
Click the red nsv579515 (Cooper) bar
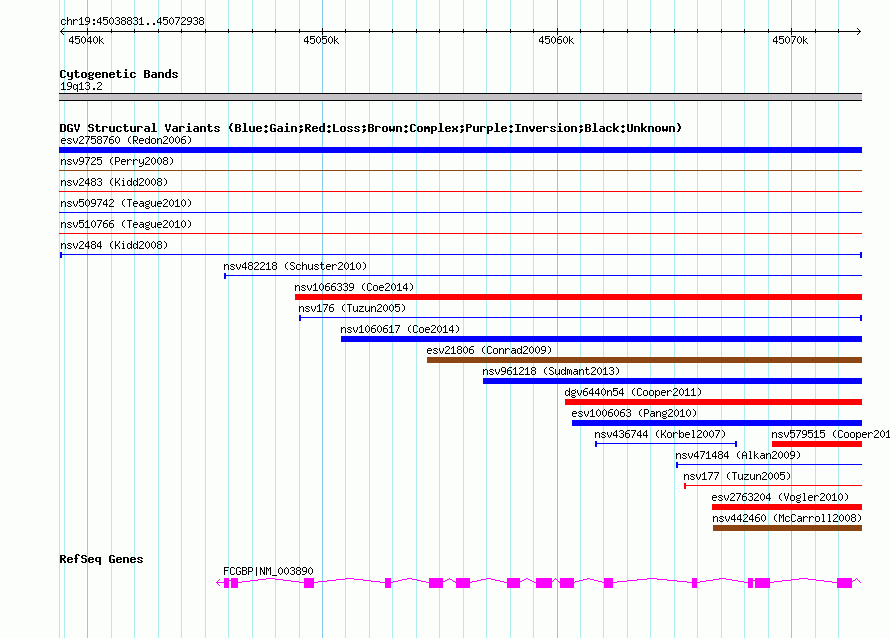click(816, 444)
